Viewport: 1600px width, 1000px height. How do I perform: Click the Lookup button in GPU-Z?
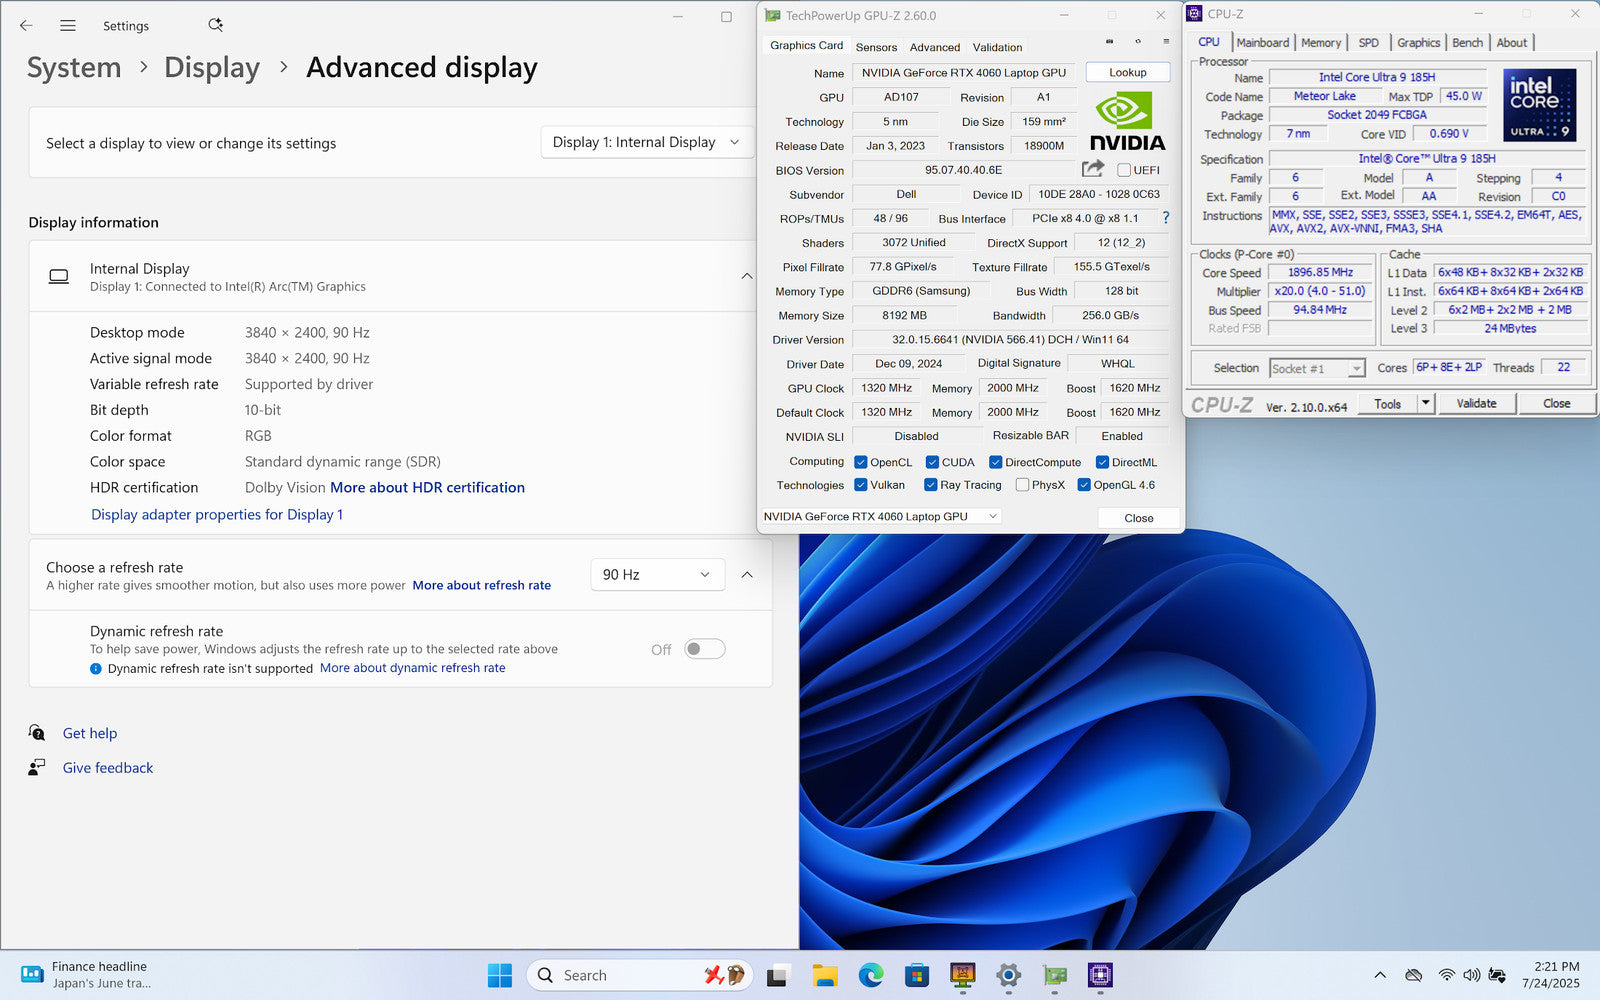click(1127, 73)
